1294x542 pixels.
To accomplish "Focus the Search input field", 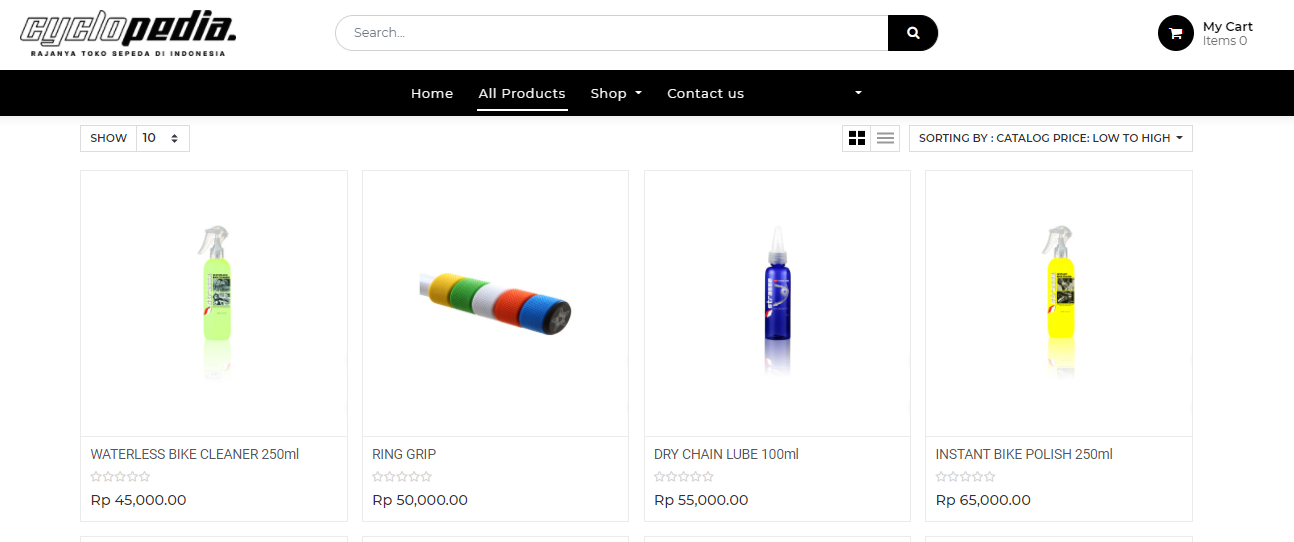I will click(610, 33).
